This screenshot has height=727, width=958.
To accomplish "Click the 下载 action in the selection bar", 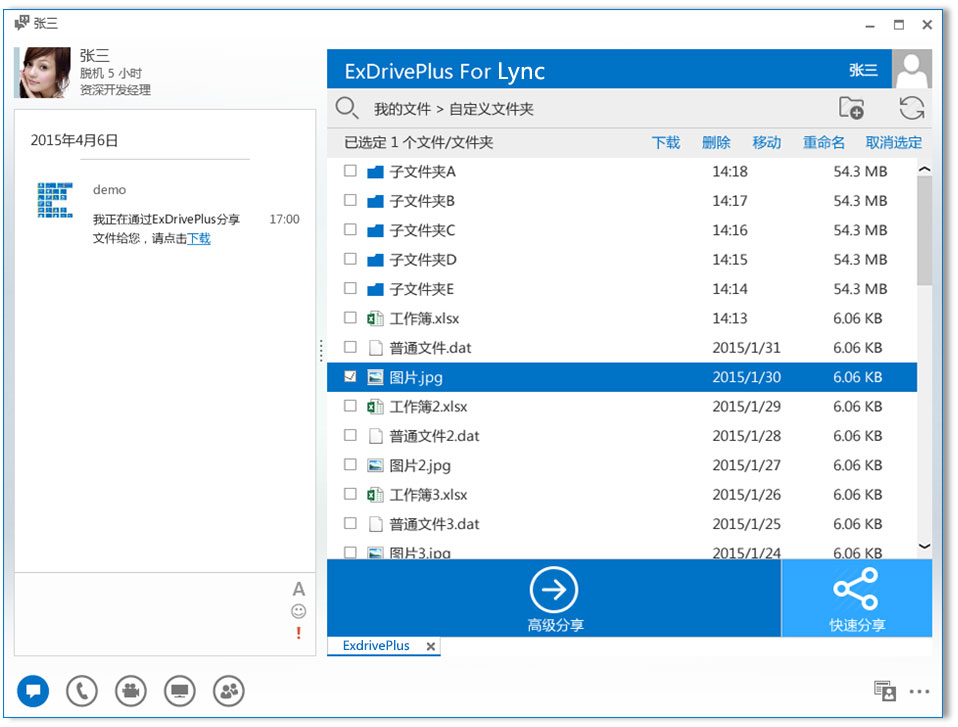I will 666,142.
